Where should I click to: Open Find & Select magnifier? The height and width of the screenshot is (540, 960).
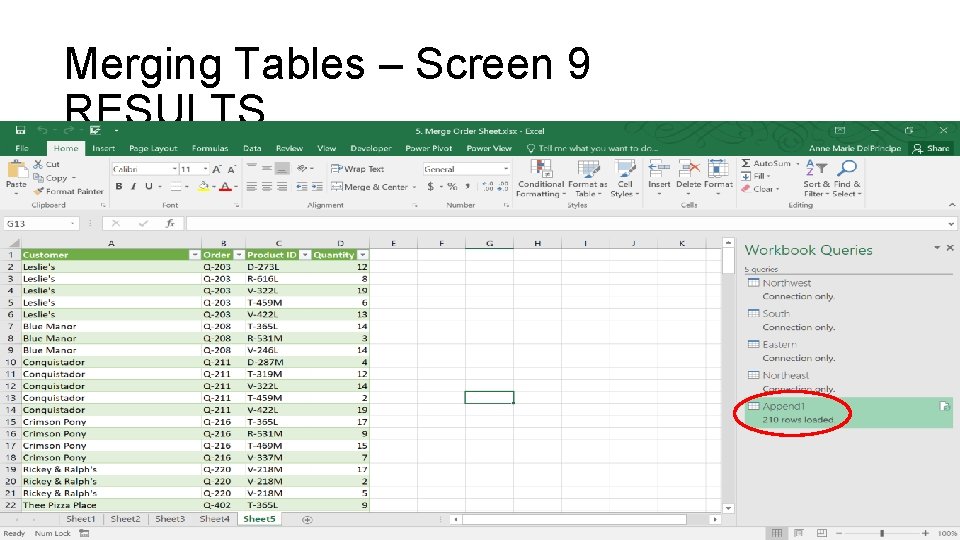pos(847,178)
